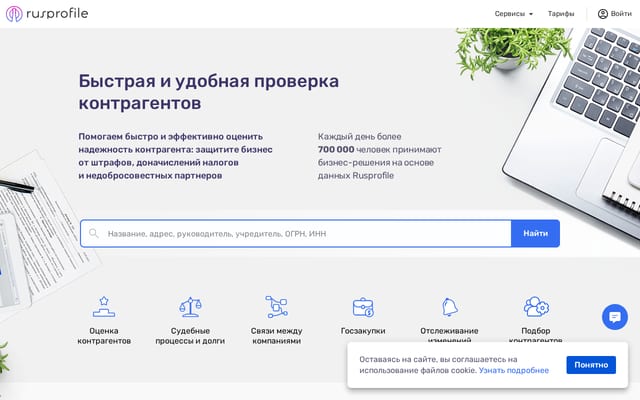Open Оценка контрагентов podium icon
640x400 pixels.
pos(104,307)
